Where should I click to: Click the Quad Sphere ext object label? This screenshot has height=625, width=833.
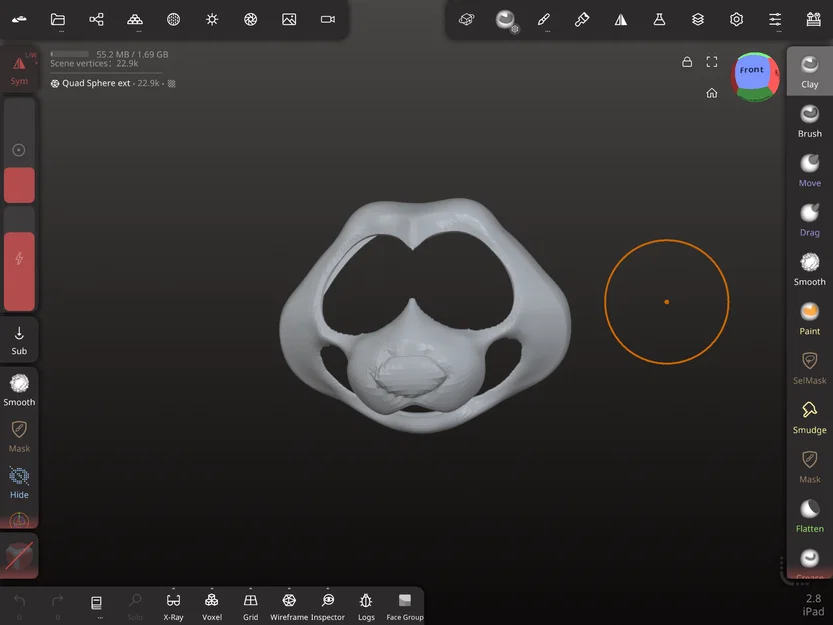tap(96, 83)
